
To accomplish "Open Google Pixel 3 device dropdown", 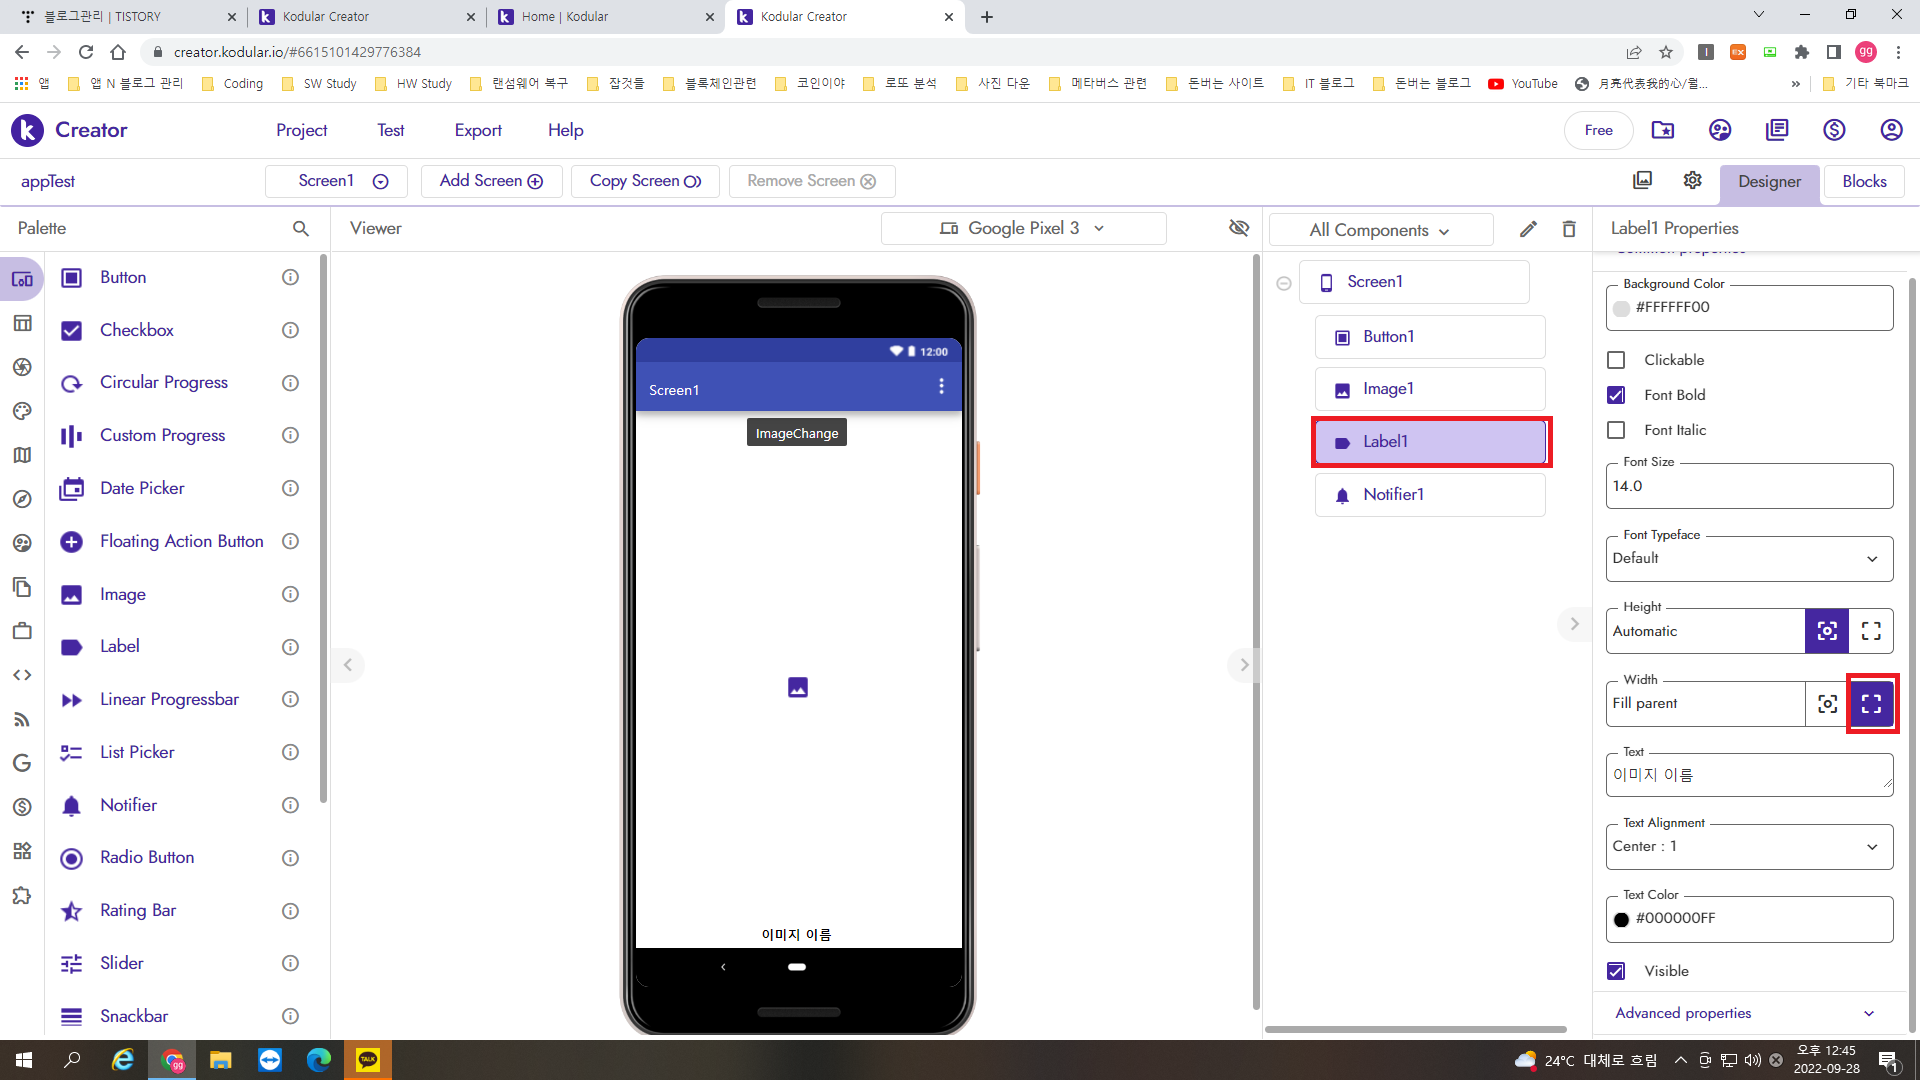I will [x=1023, y=228].
